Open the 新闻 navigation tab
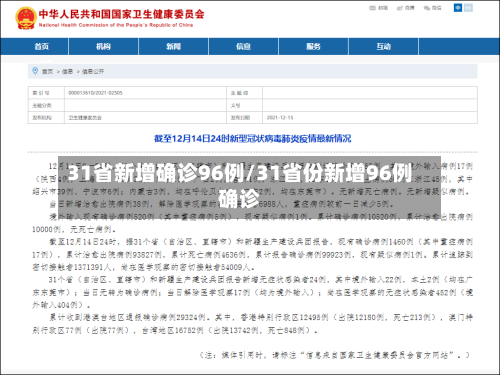 (x=173, y=46)
